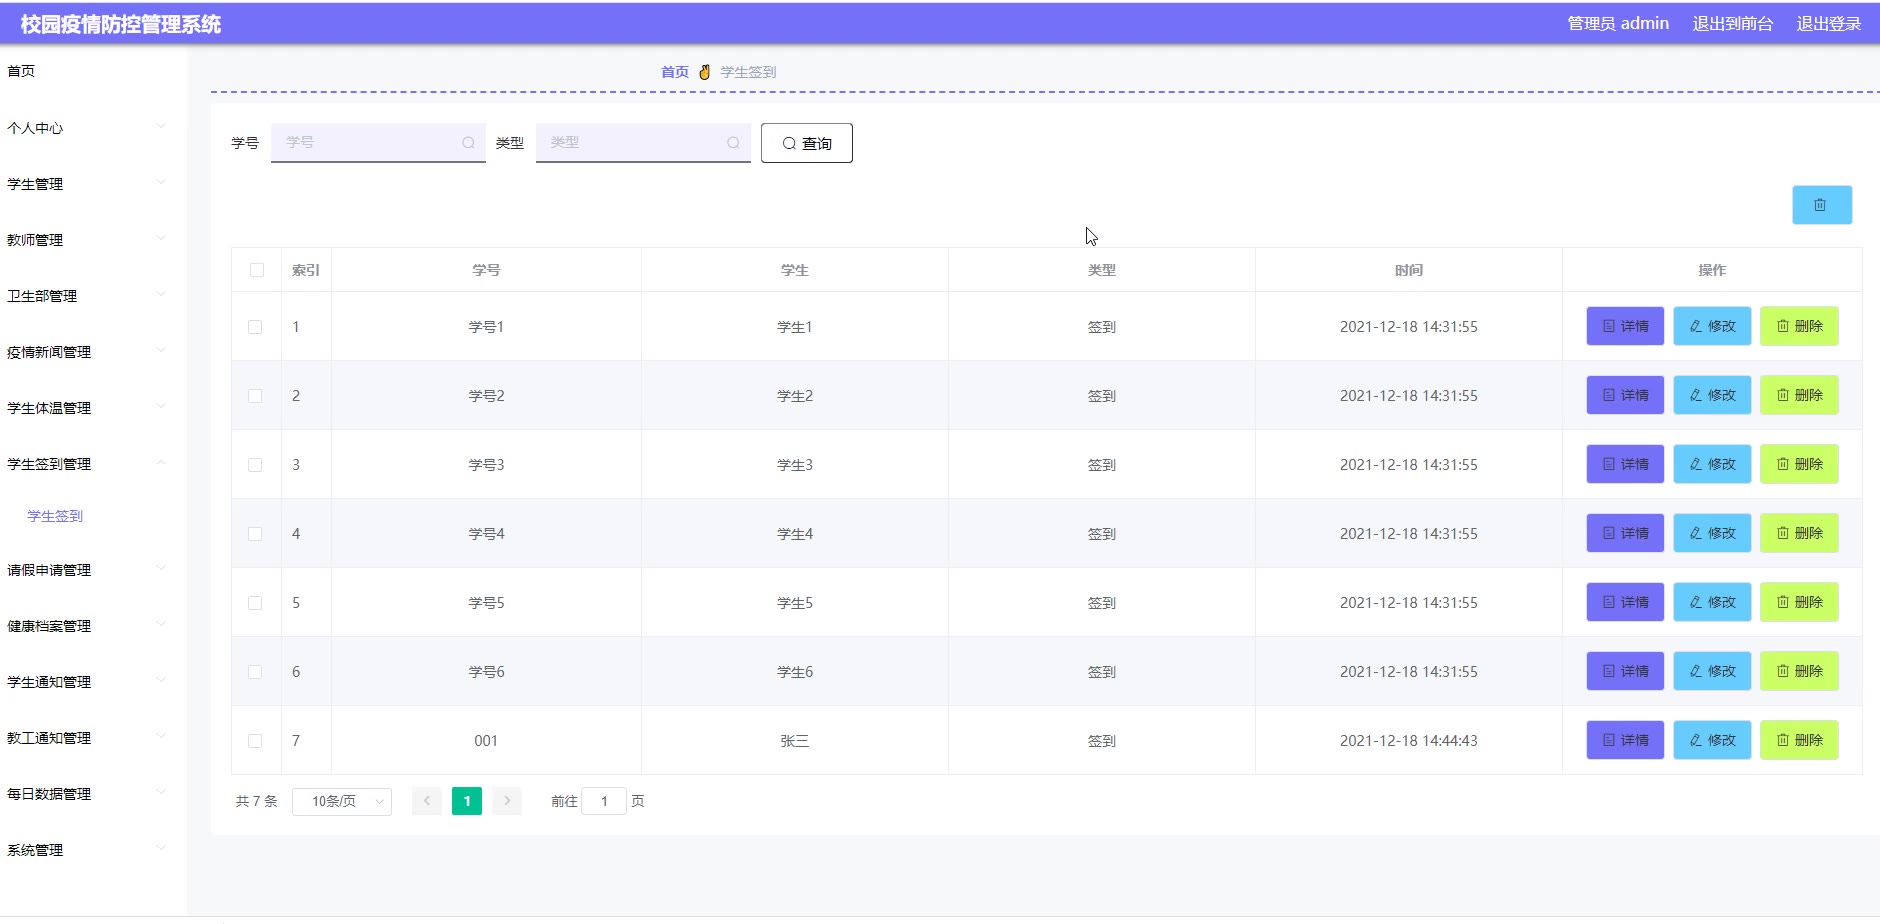Check the checkbox for row 2

coord(255,396)
